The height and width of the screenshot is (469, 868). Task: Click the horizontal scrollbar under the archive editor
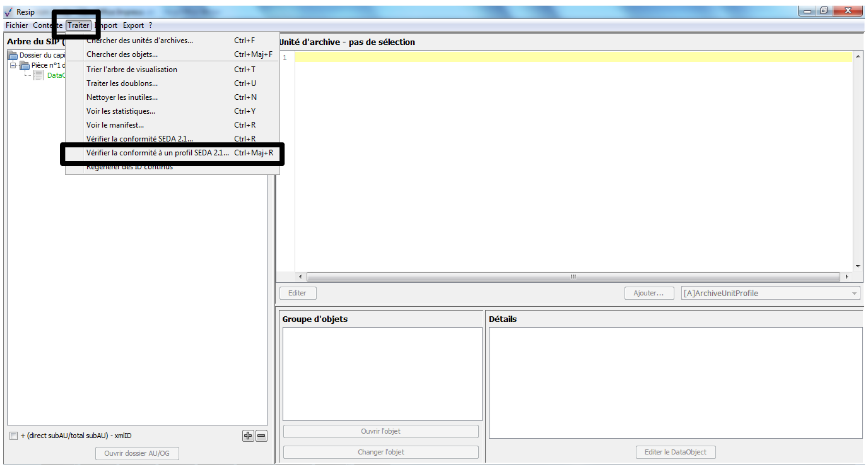[x=573, y=276]
